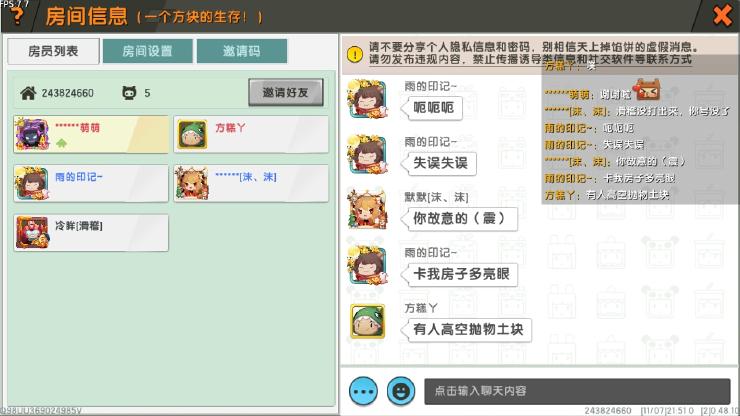The width and height of the screenshot is (740, 416).
Task: Click the chat input field
Action: (x=577, y=391)
